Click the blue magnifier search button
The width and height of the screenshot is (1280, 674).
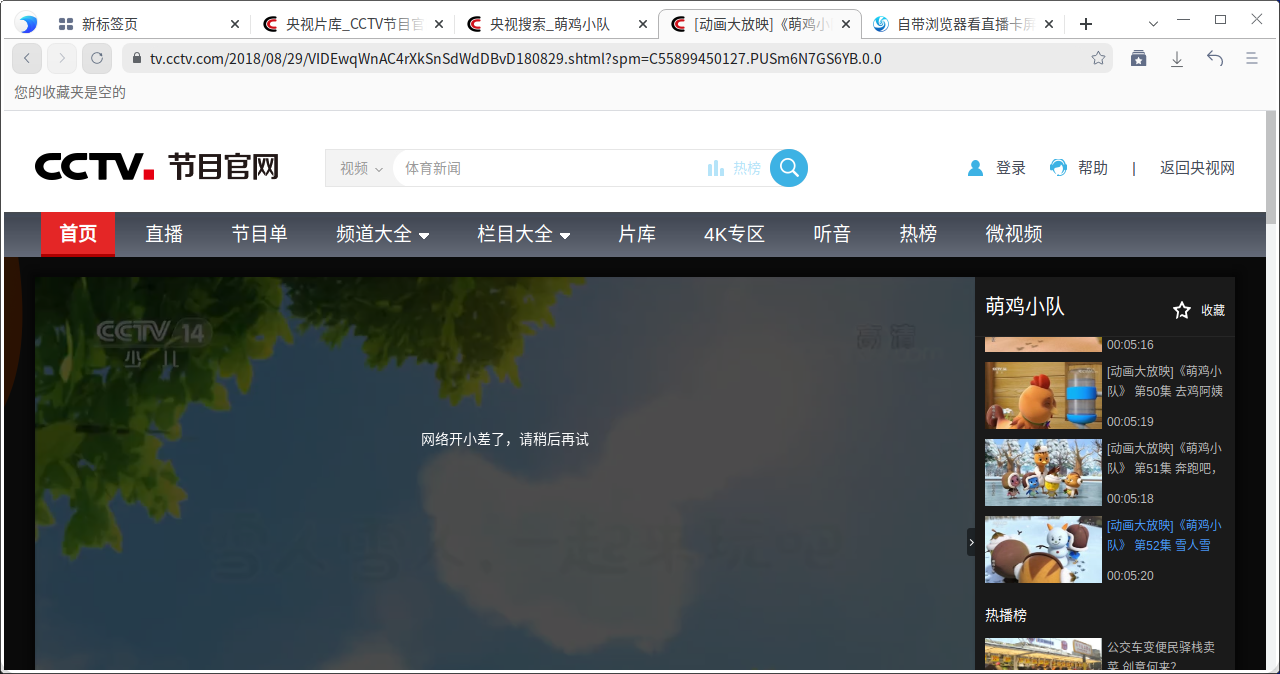(789, 168)
